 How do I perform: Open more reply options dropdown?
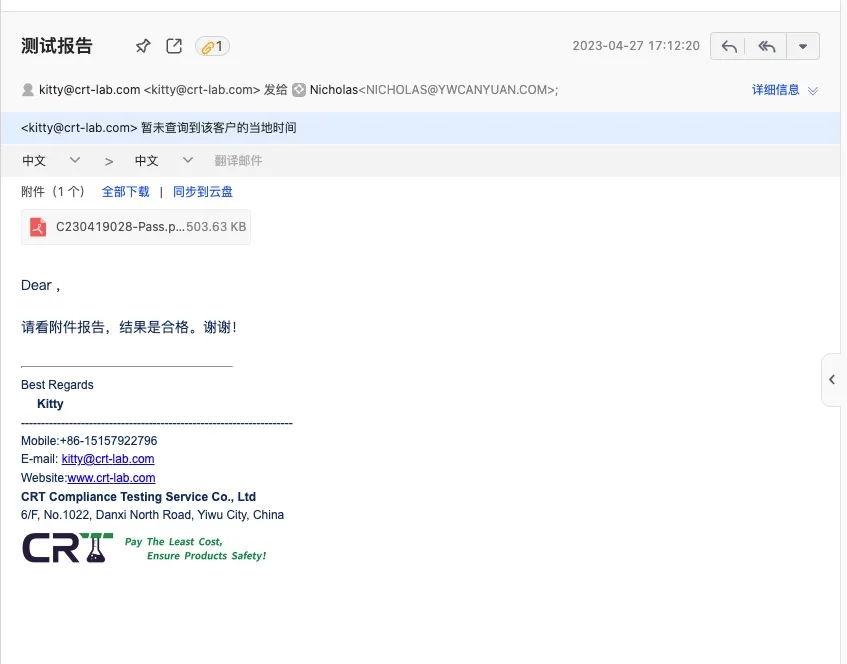pos(803,46)
